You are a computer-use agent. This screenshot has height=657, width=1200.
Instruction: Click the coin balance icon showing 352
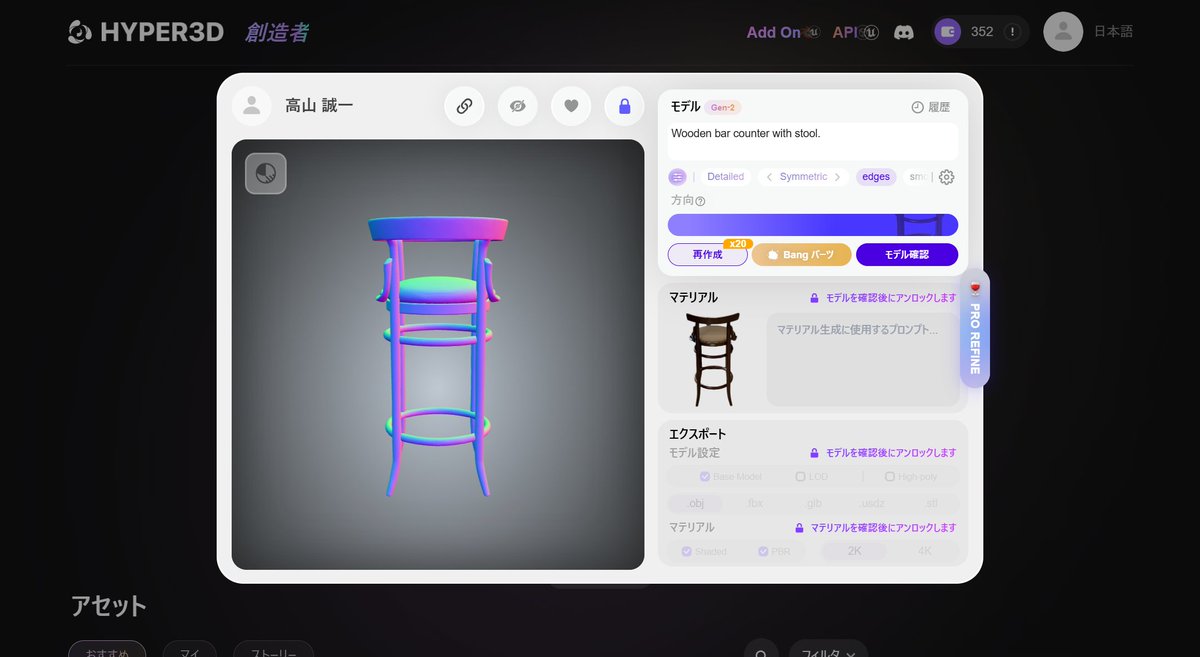(947, 31)
